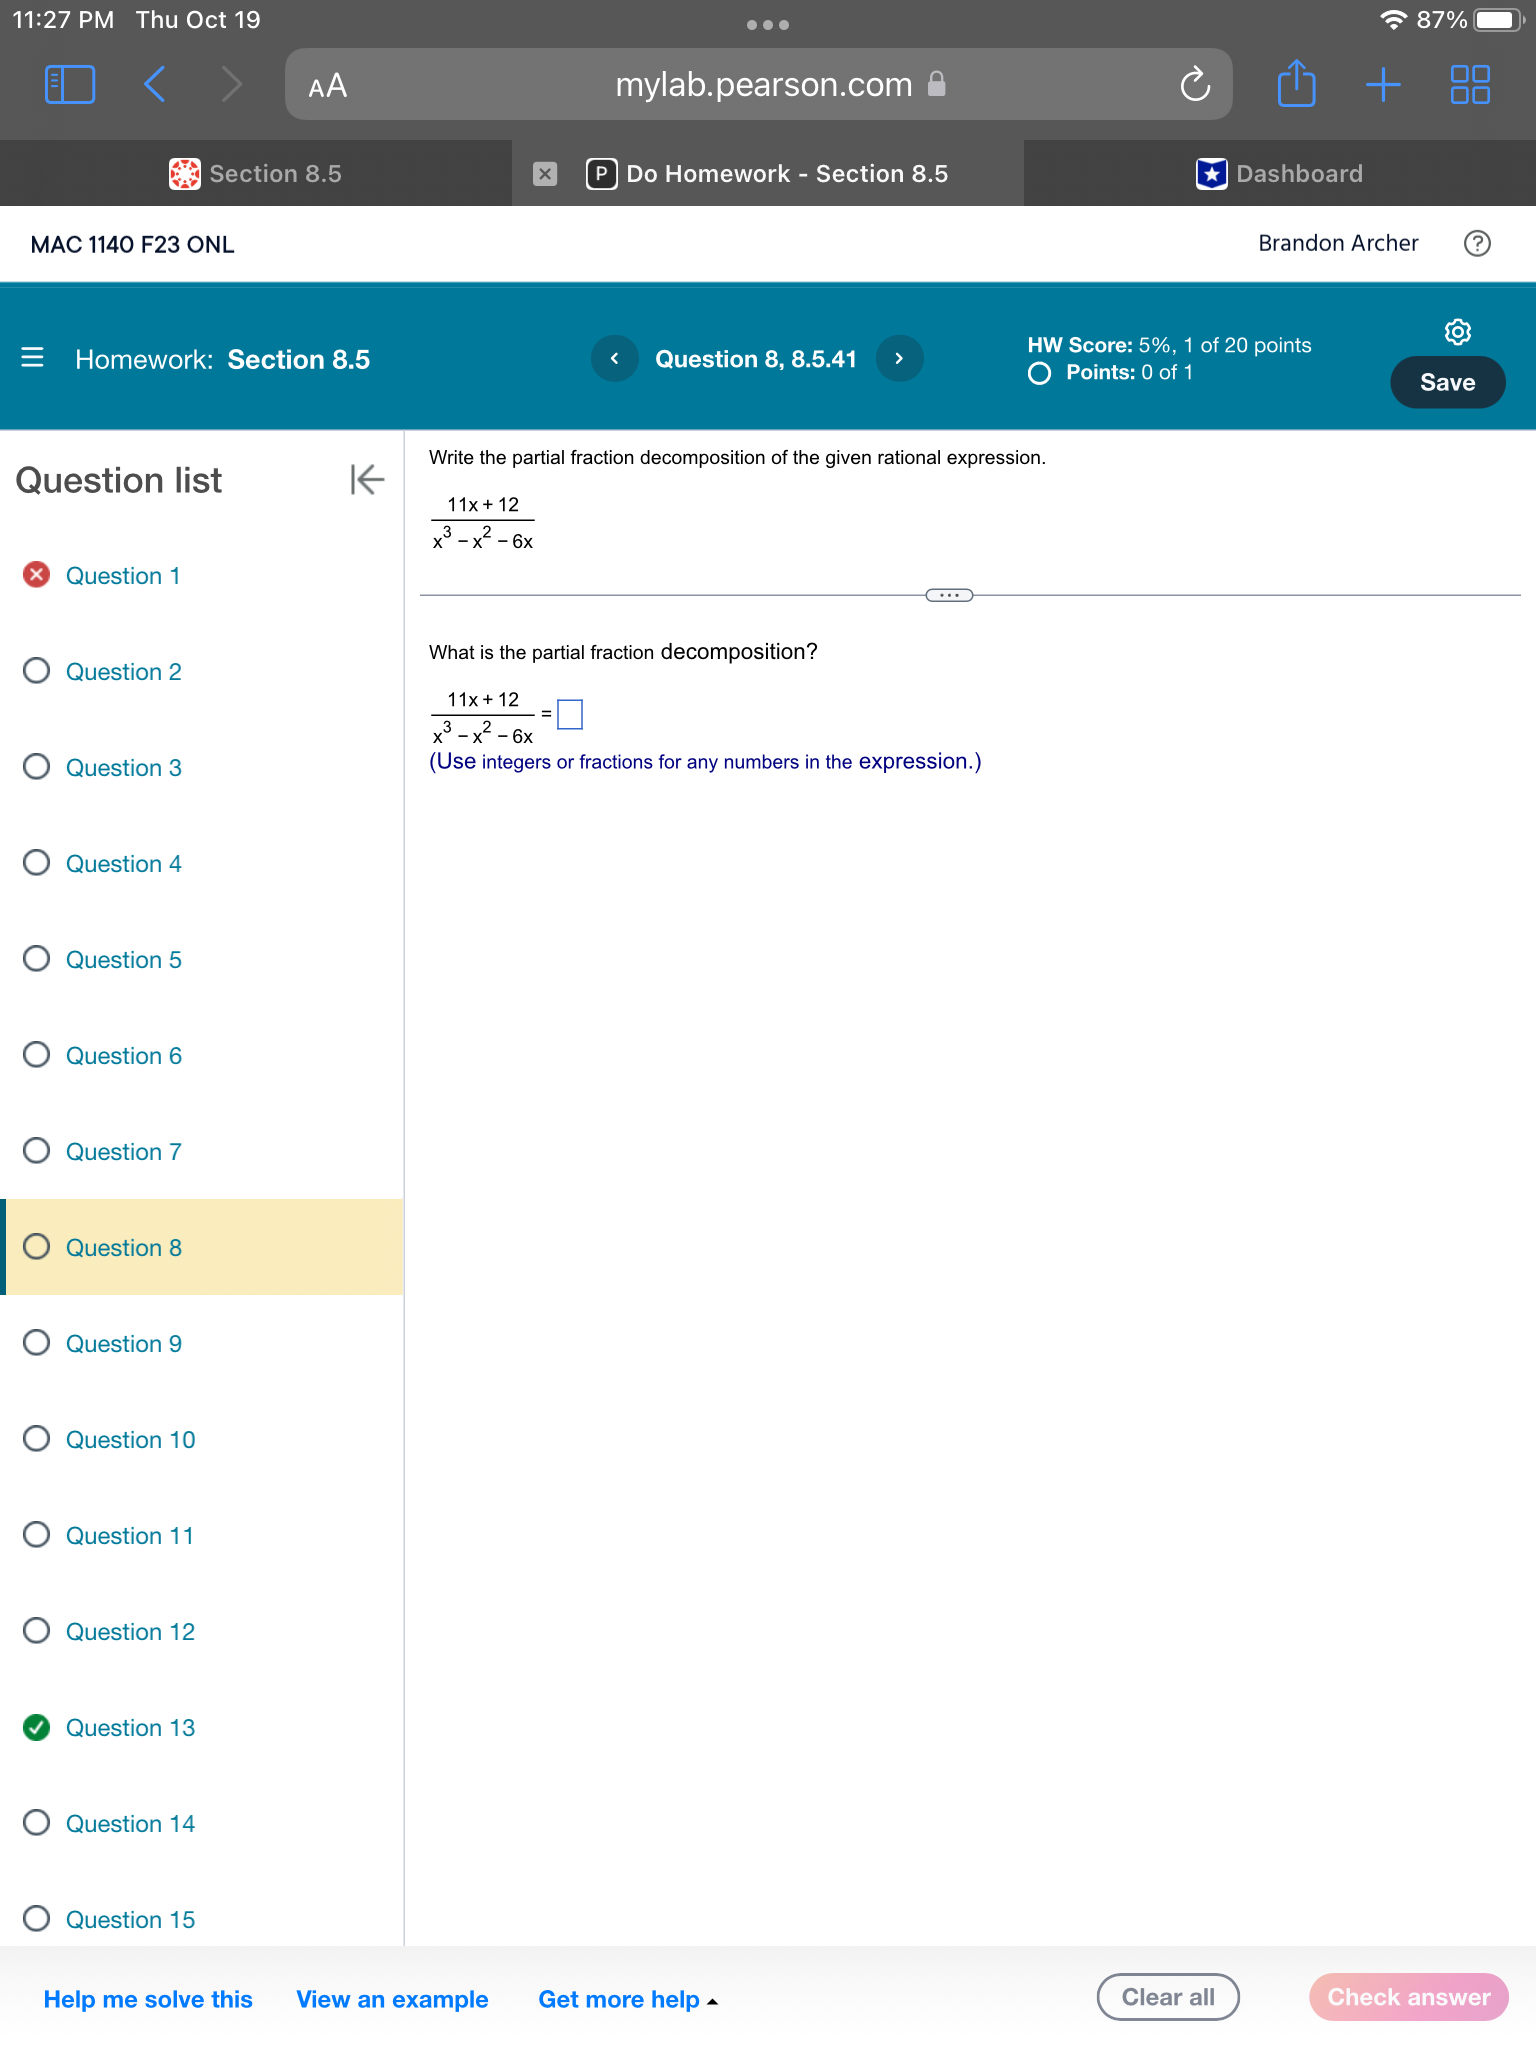Select the highlighted Question 8
This screenshot has width=1536, height=2048.
tap(204, 1247)
